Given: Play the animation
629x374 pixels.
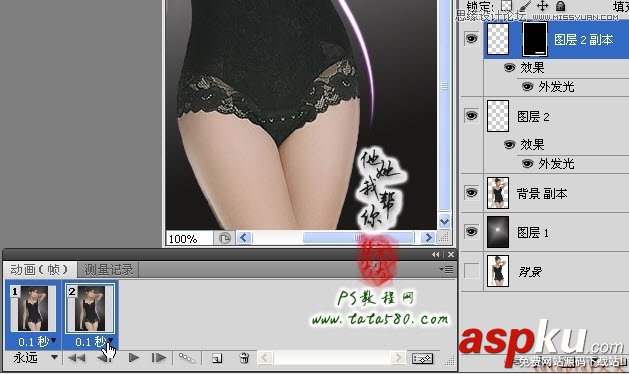Looking at the screenshot, I should 134,358.
